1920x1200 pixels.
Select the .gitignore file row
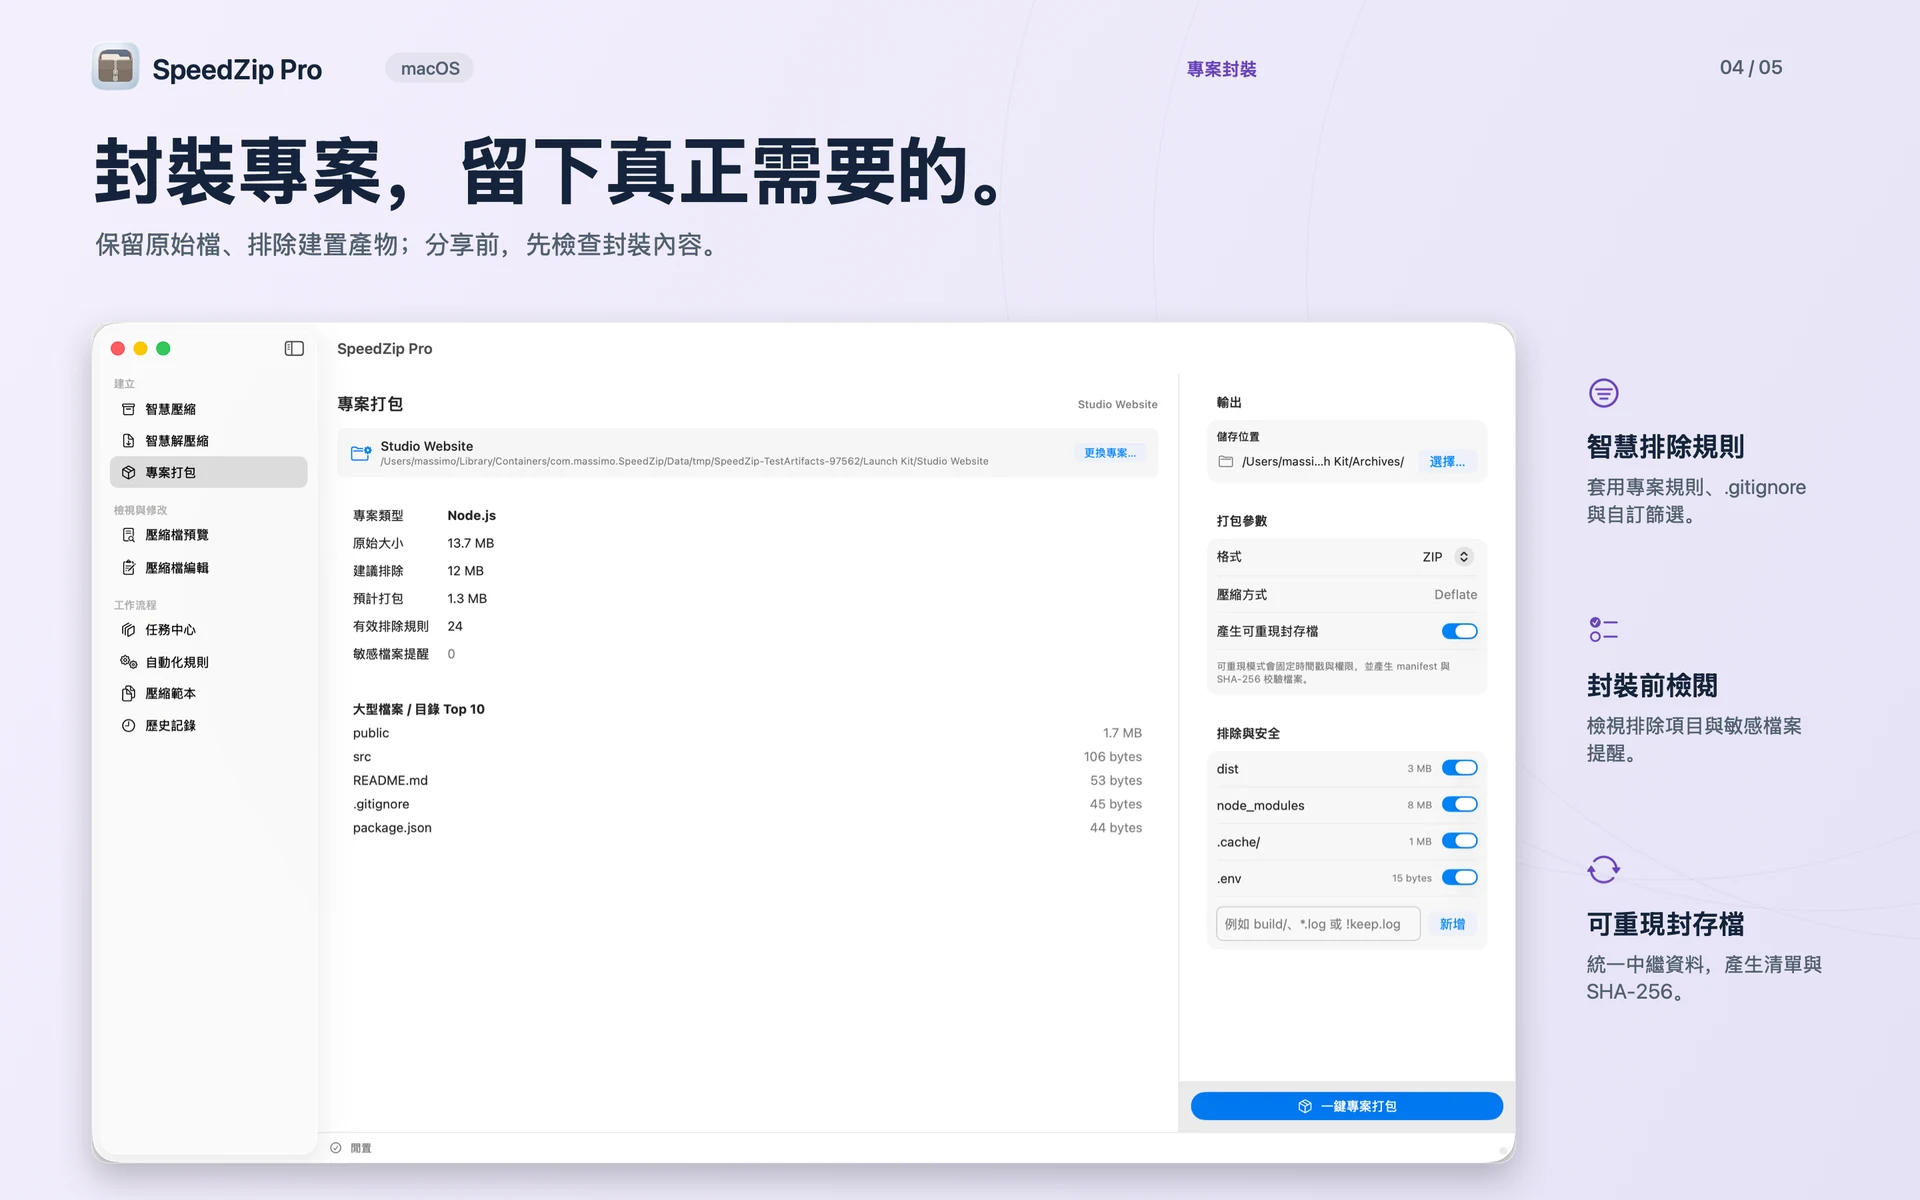coord(747,804)
